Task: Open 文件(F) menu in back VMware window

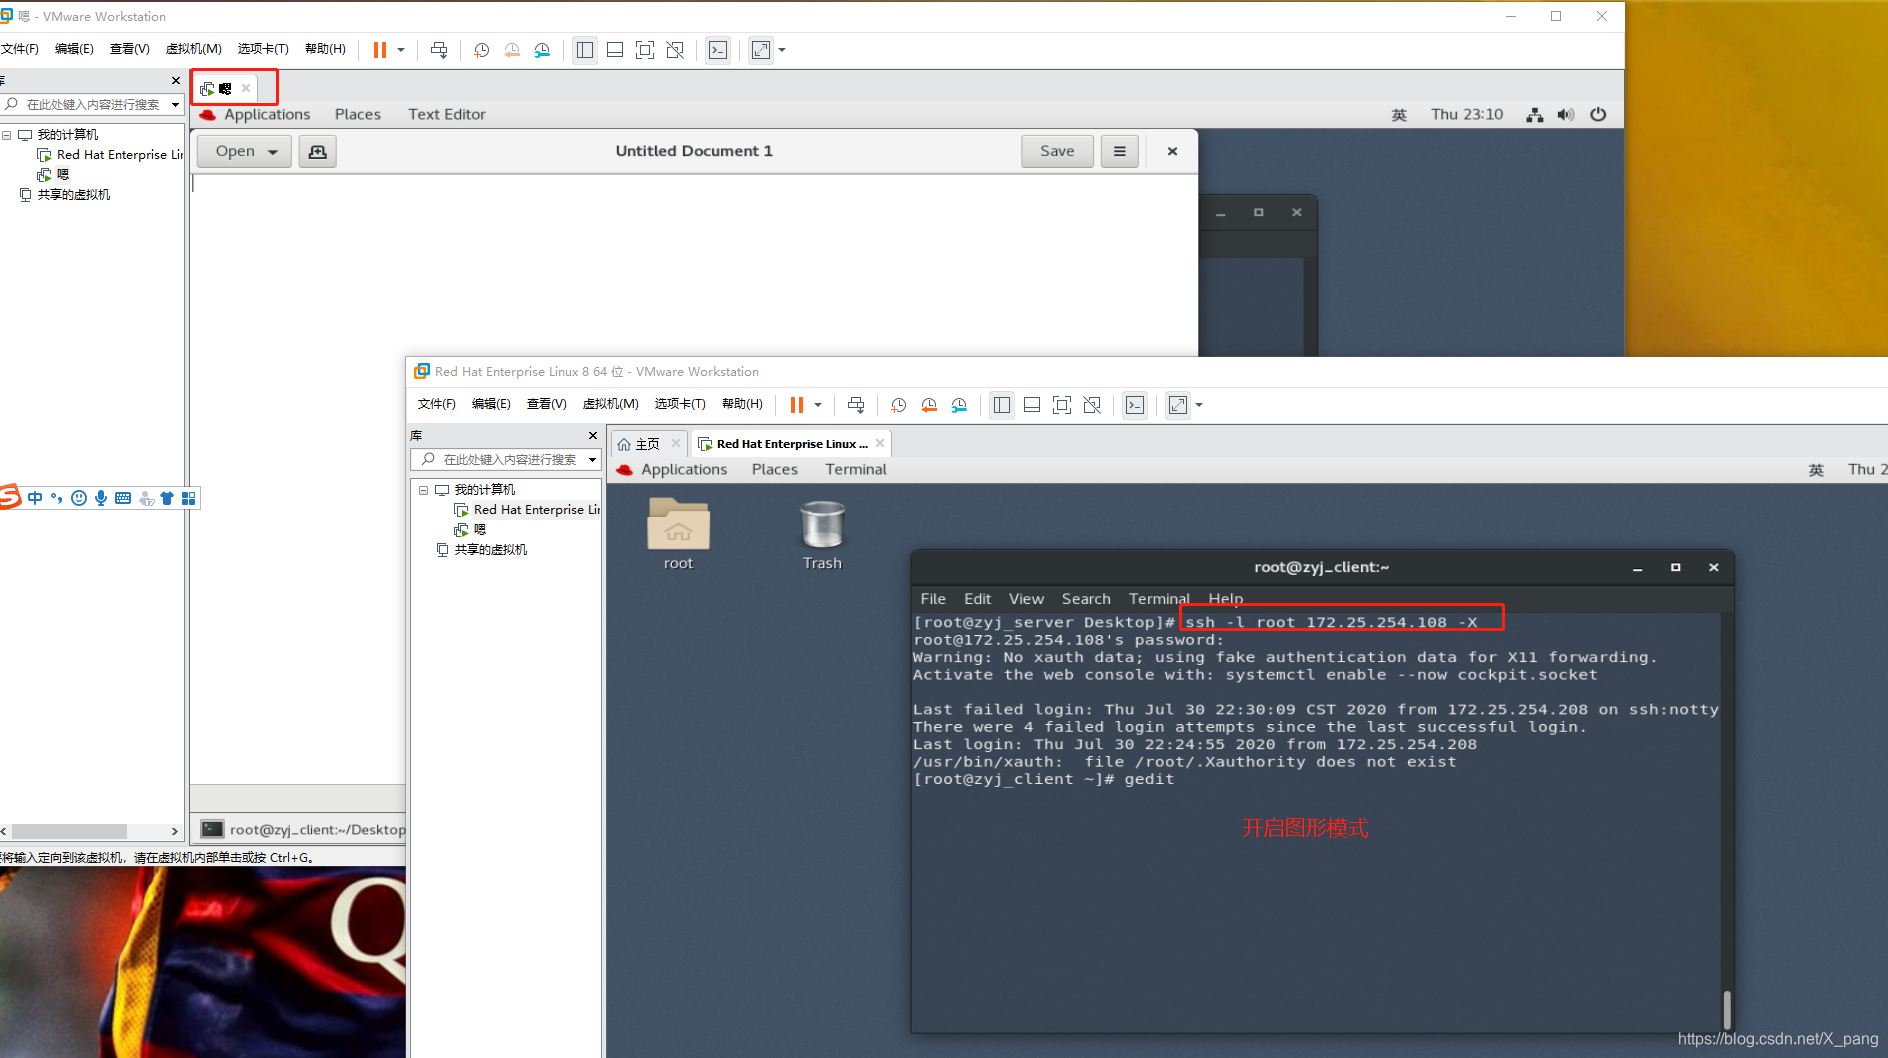Action: (x=20, y=49)
